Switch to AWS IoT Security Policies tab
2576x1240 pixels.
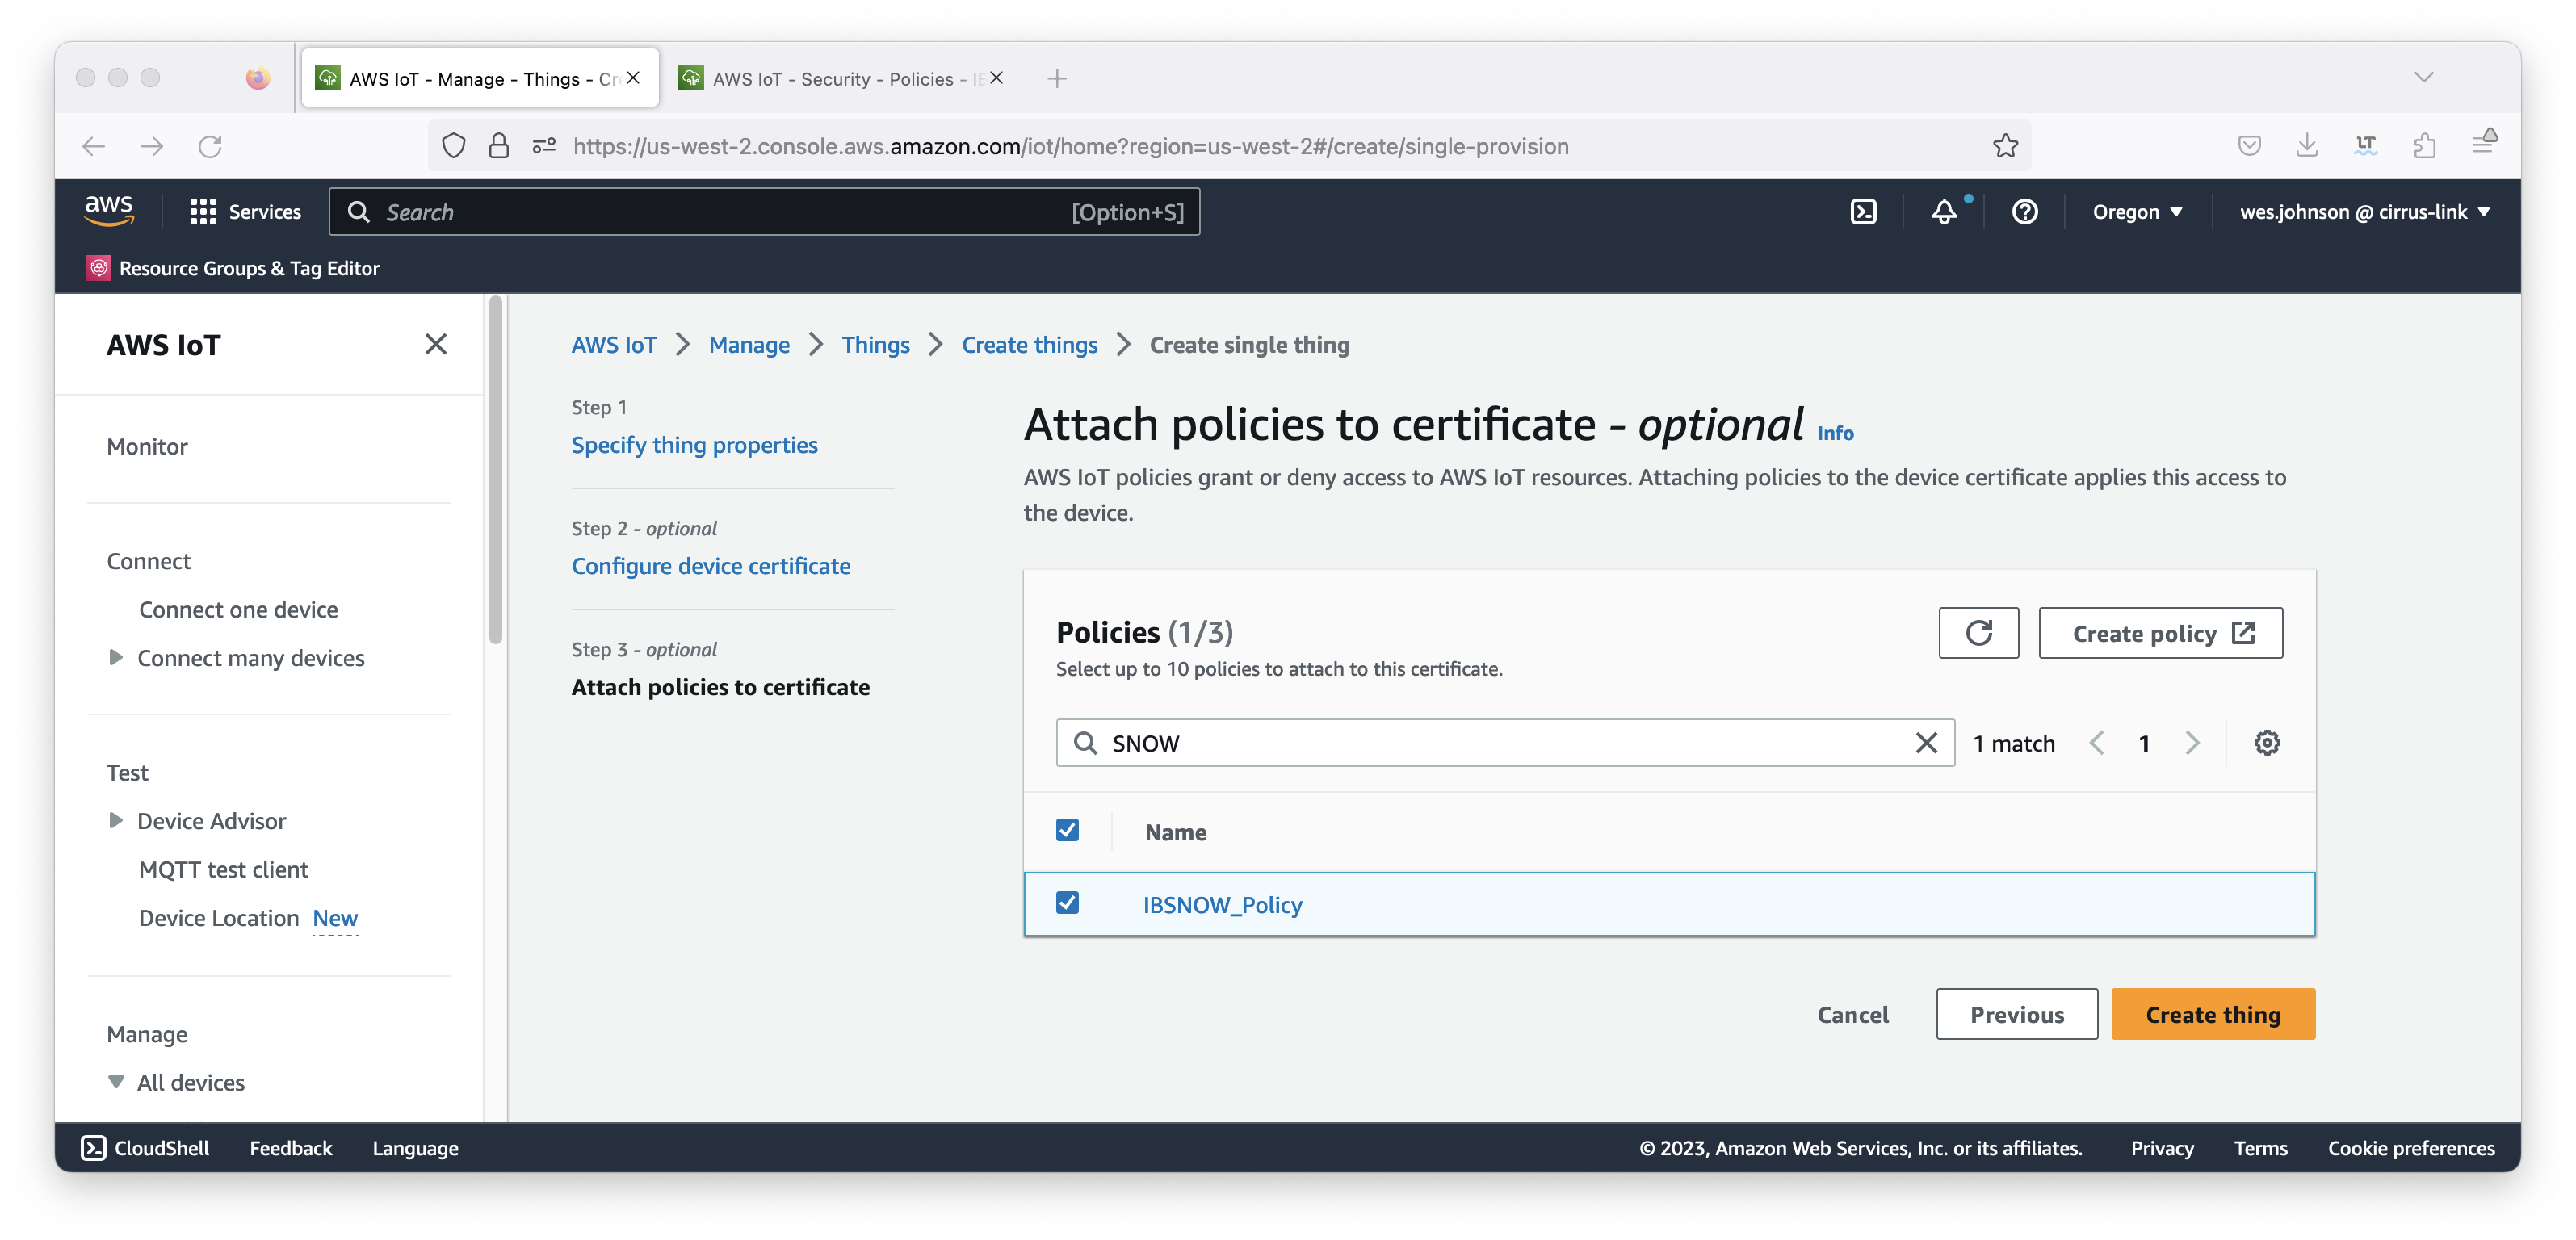tap(842, 78)
